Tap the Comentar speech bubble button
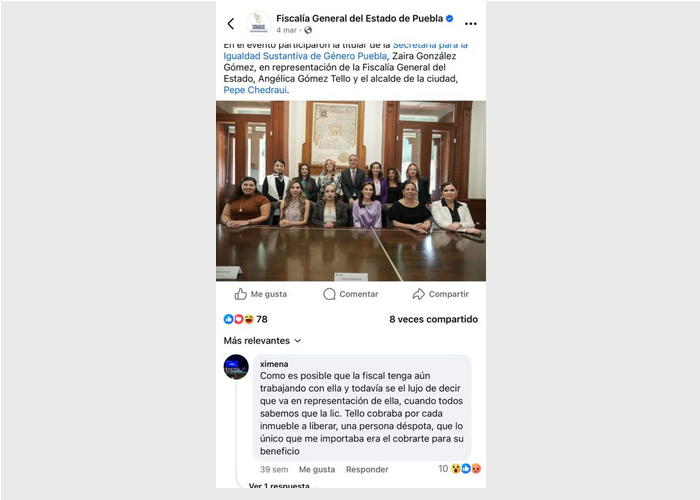Viewport: 700px width, 500px height. [350, 294]
